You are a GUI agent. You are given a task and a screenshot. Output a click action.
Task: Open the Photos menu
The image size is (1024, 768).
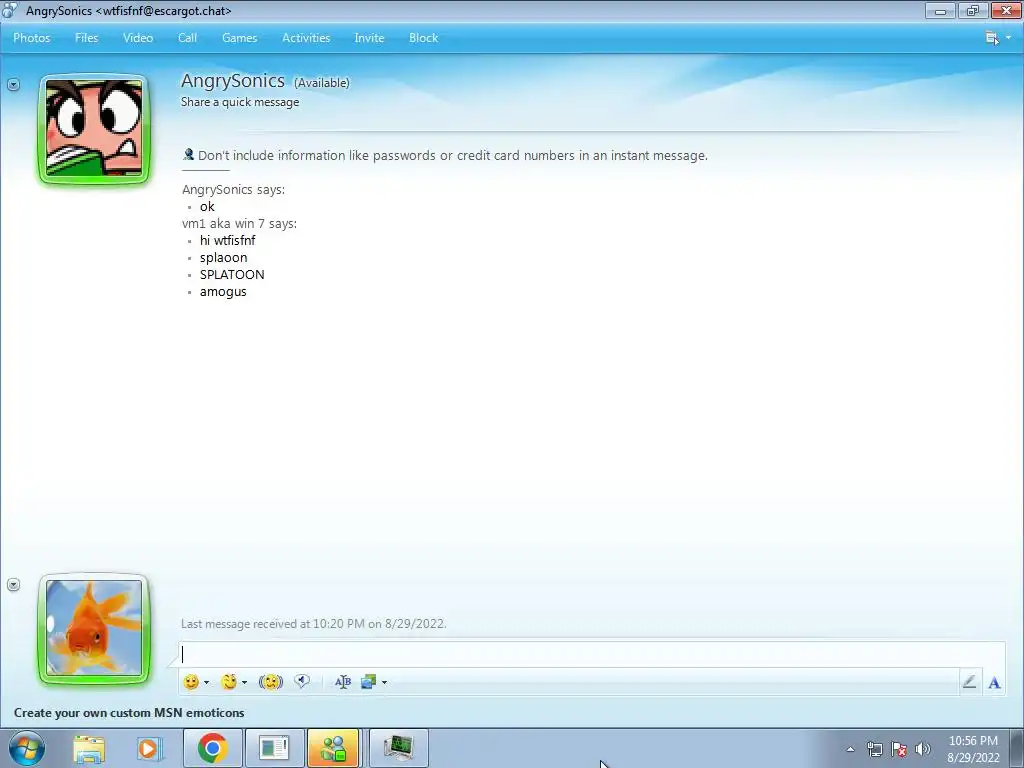point(31,38)
